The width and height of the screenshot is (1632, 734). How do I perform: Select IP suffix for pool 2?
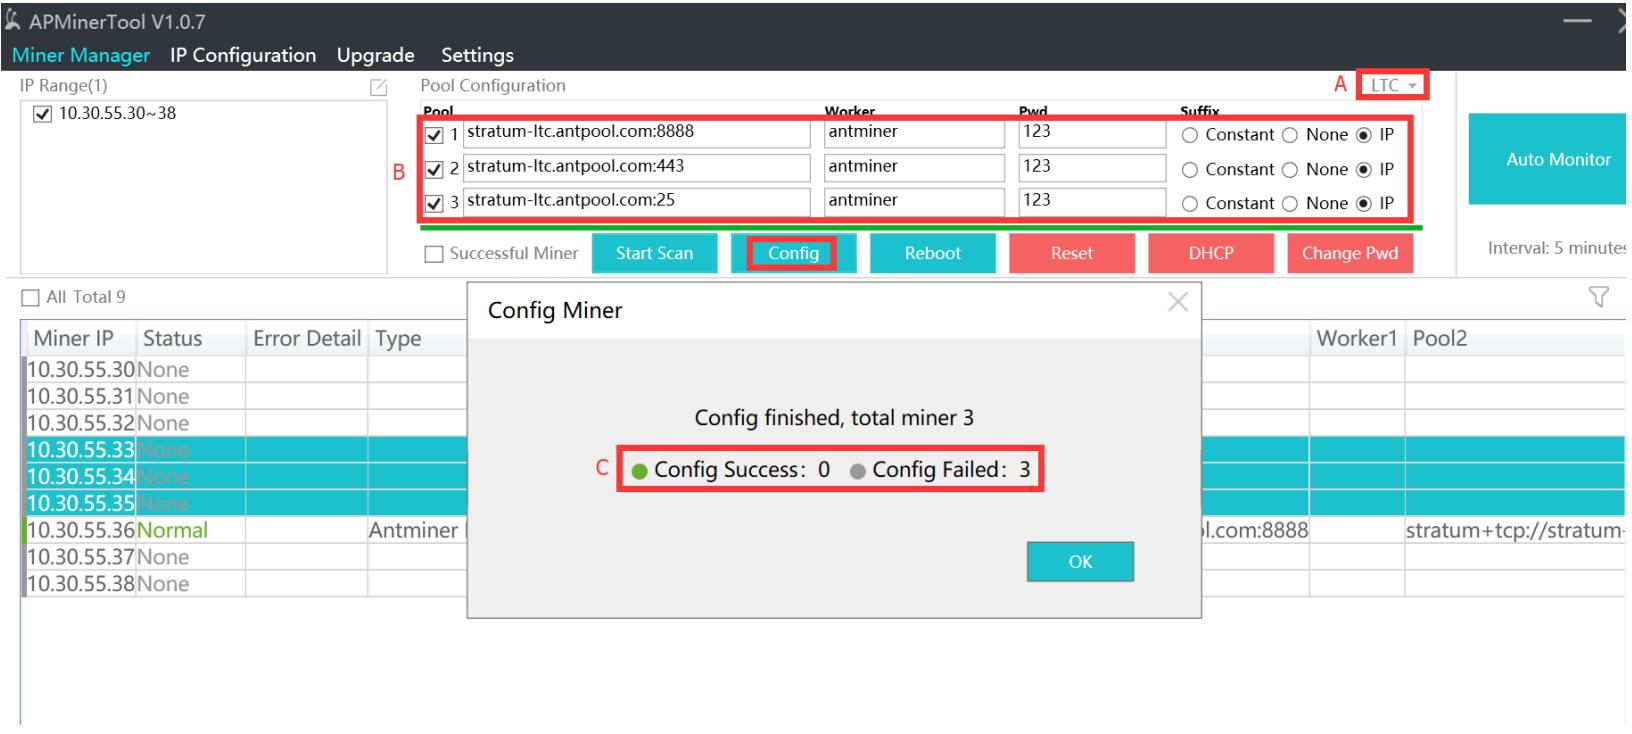coord(1364,170)
